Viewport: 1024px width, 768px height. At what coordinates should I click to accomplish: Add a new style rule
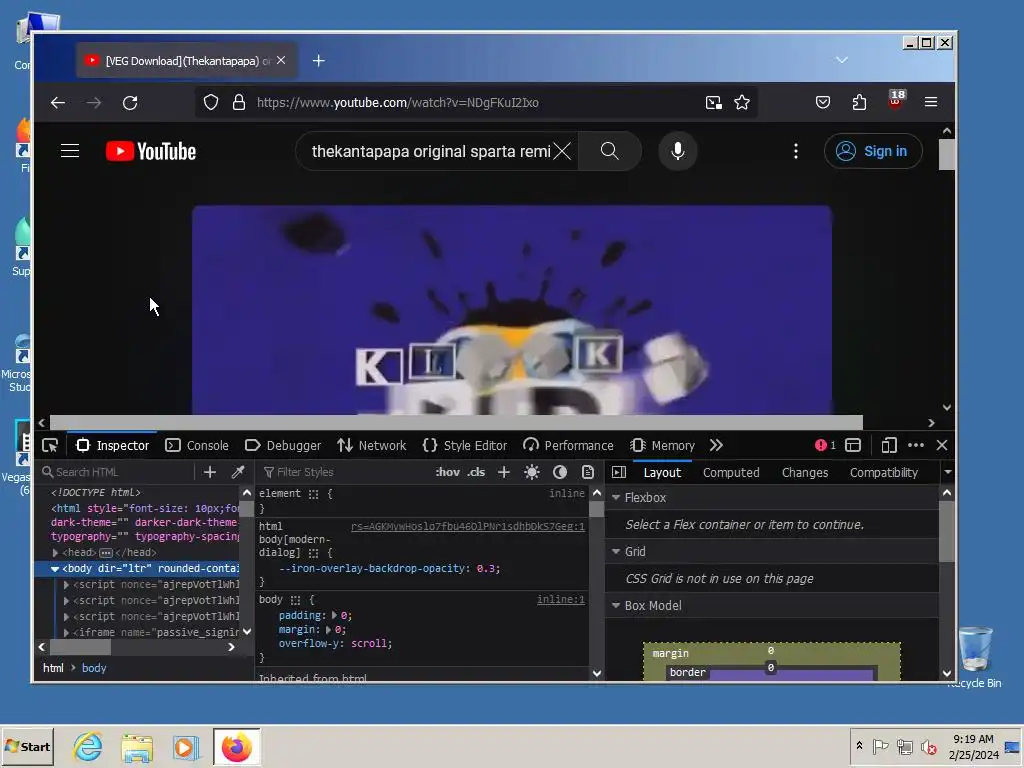[x=504, y=472]
